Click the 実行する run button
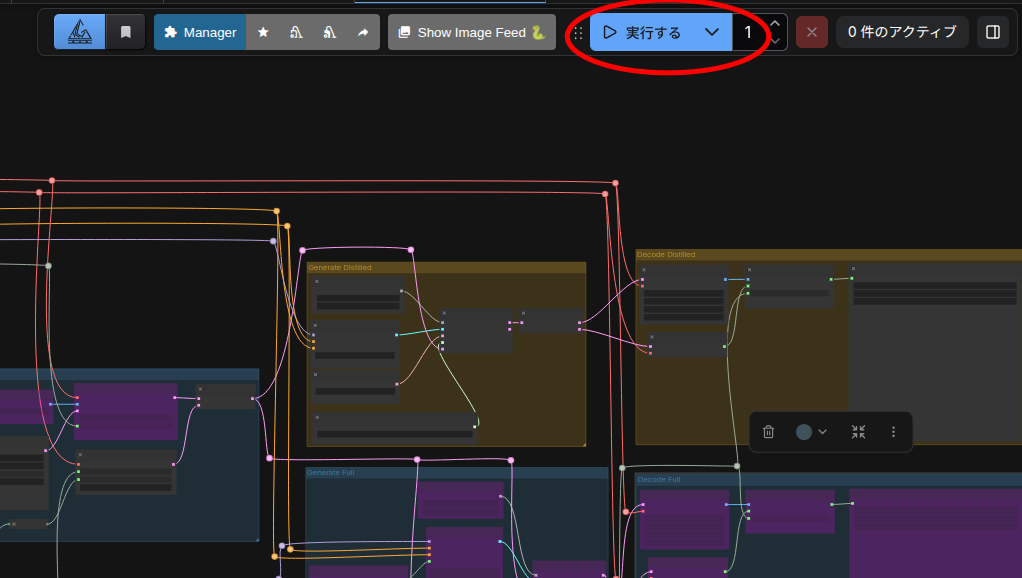The width and height of the screenshot is (1022, 578). (x=642, y=32)
